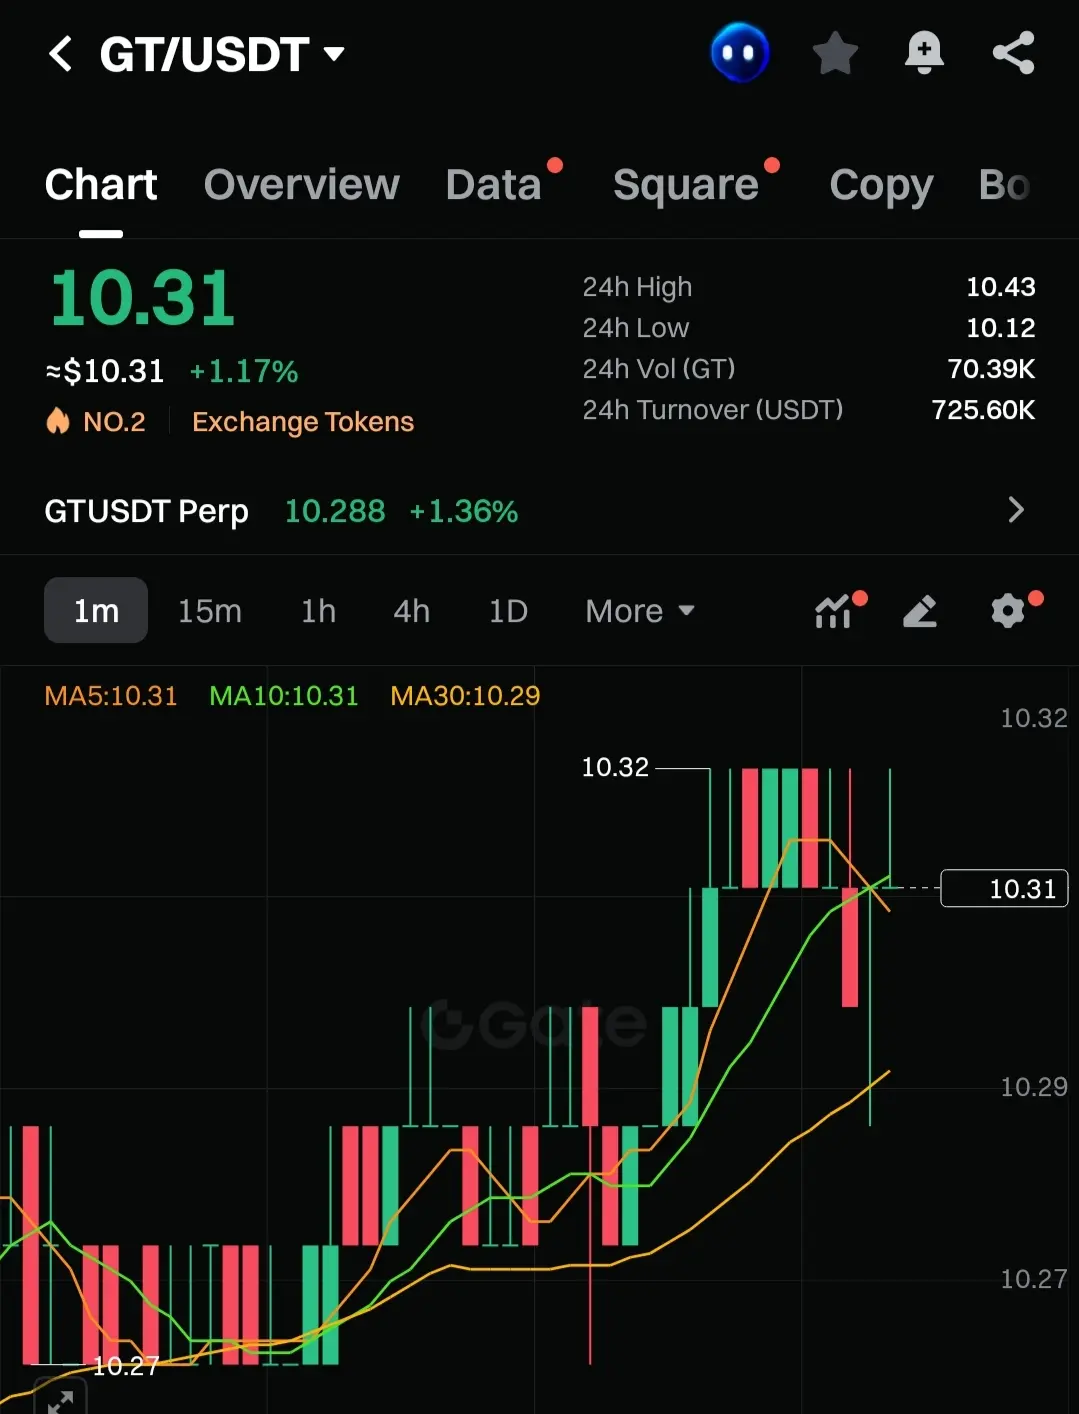Tap the NO.2 hot ranking flame
The height and width of the screenshot is (1414, 1079).
coord(96,421)
